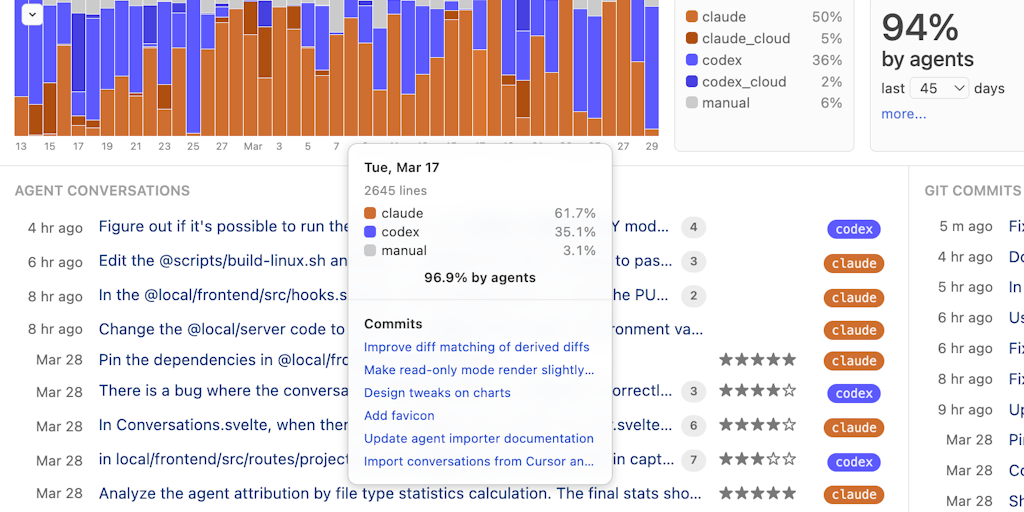Click the gray manual legend swatch
1024x512 pixels.
[x=691, y=103]
